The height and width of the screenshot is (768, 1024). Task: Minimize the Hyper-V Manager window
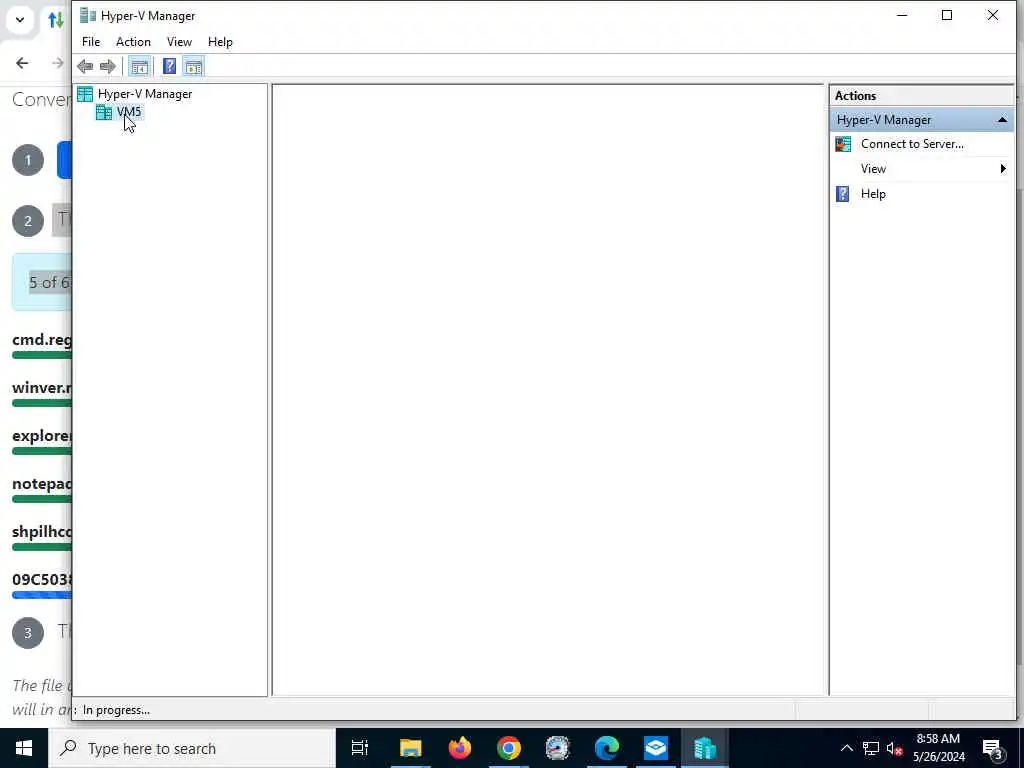click(902, 15)
